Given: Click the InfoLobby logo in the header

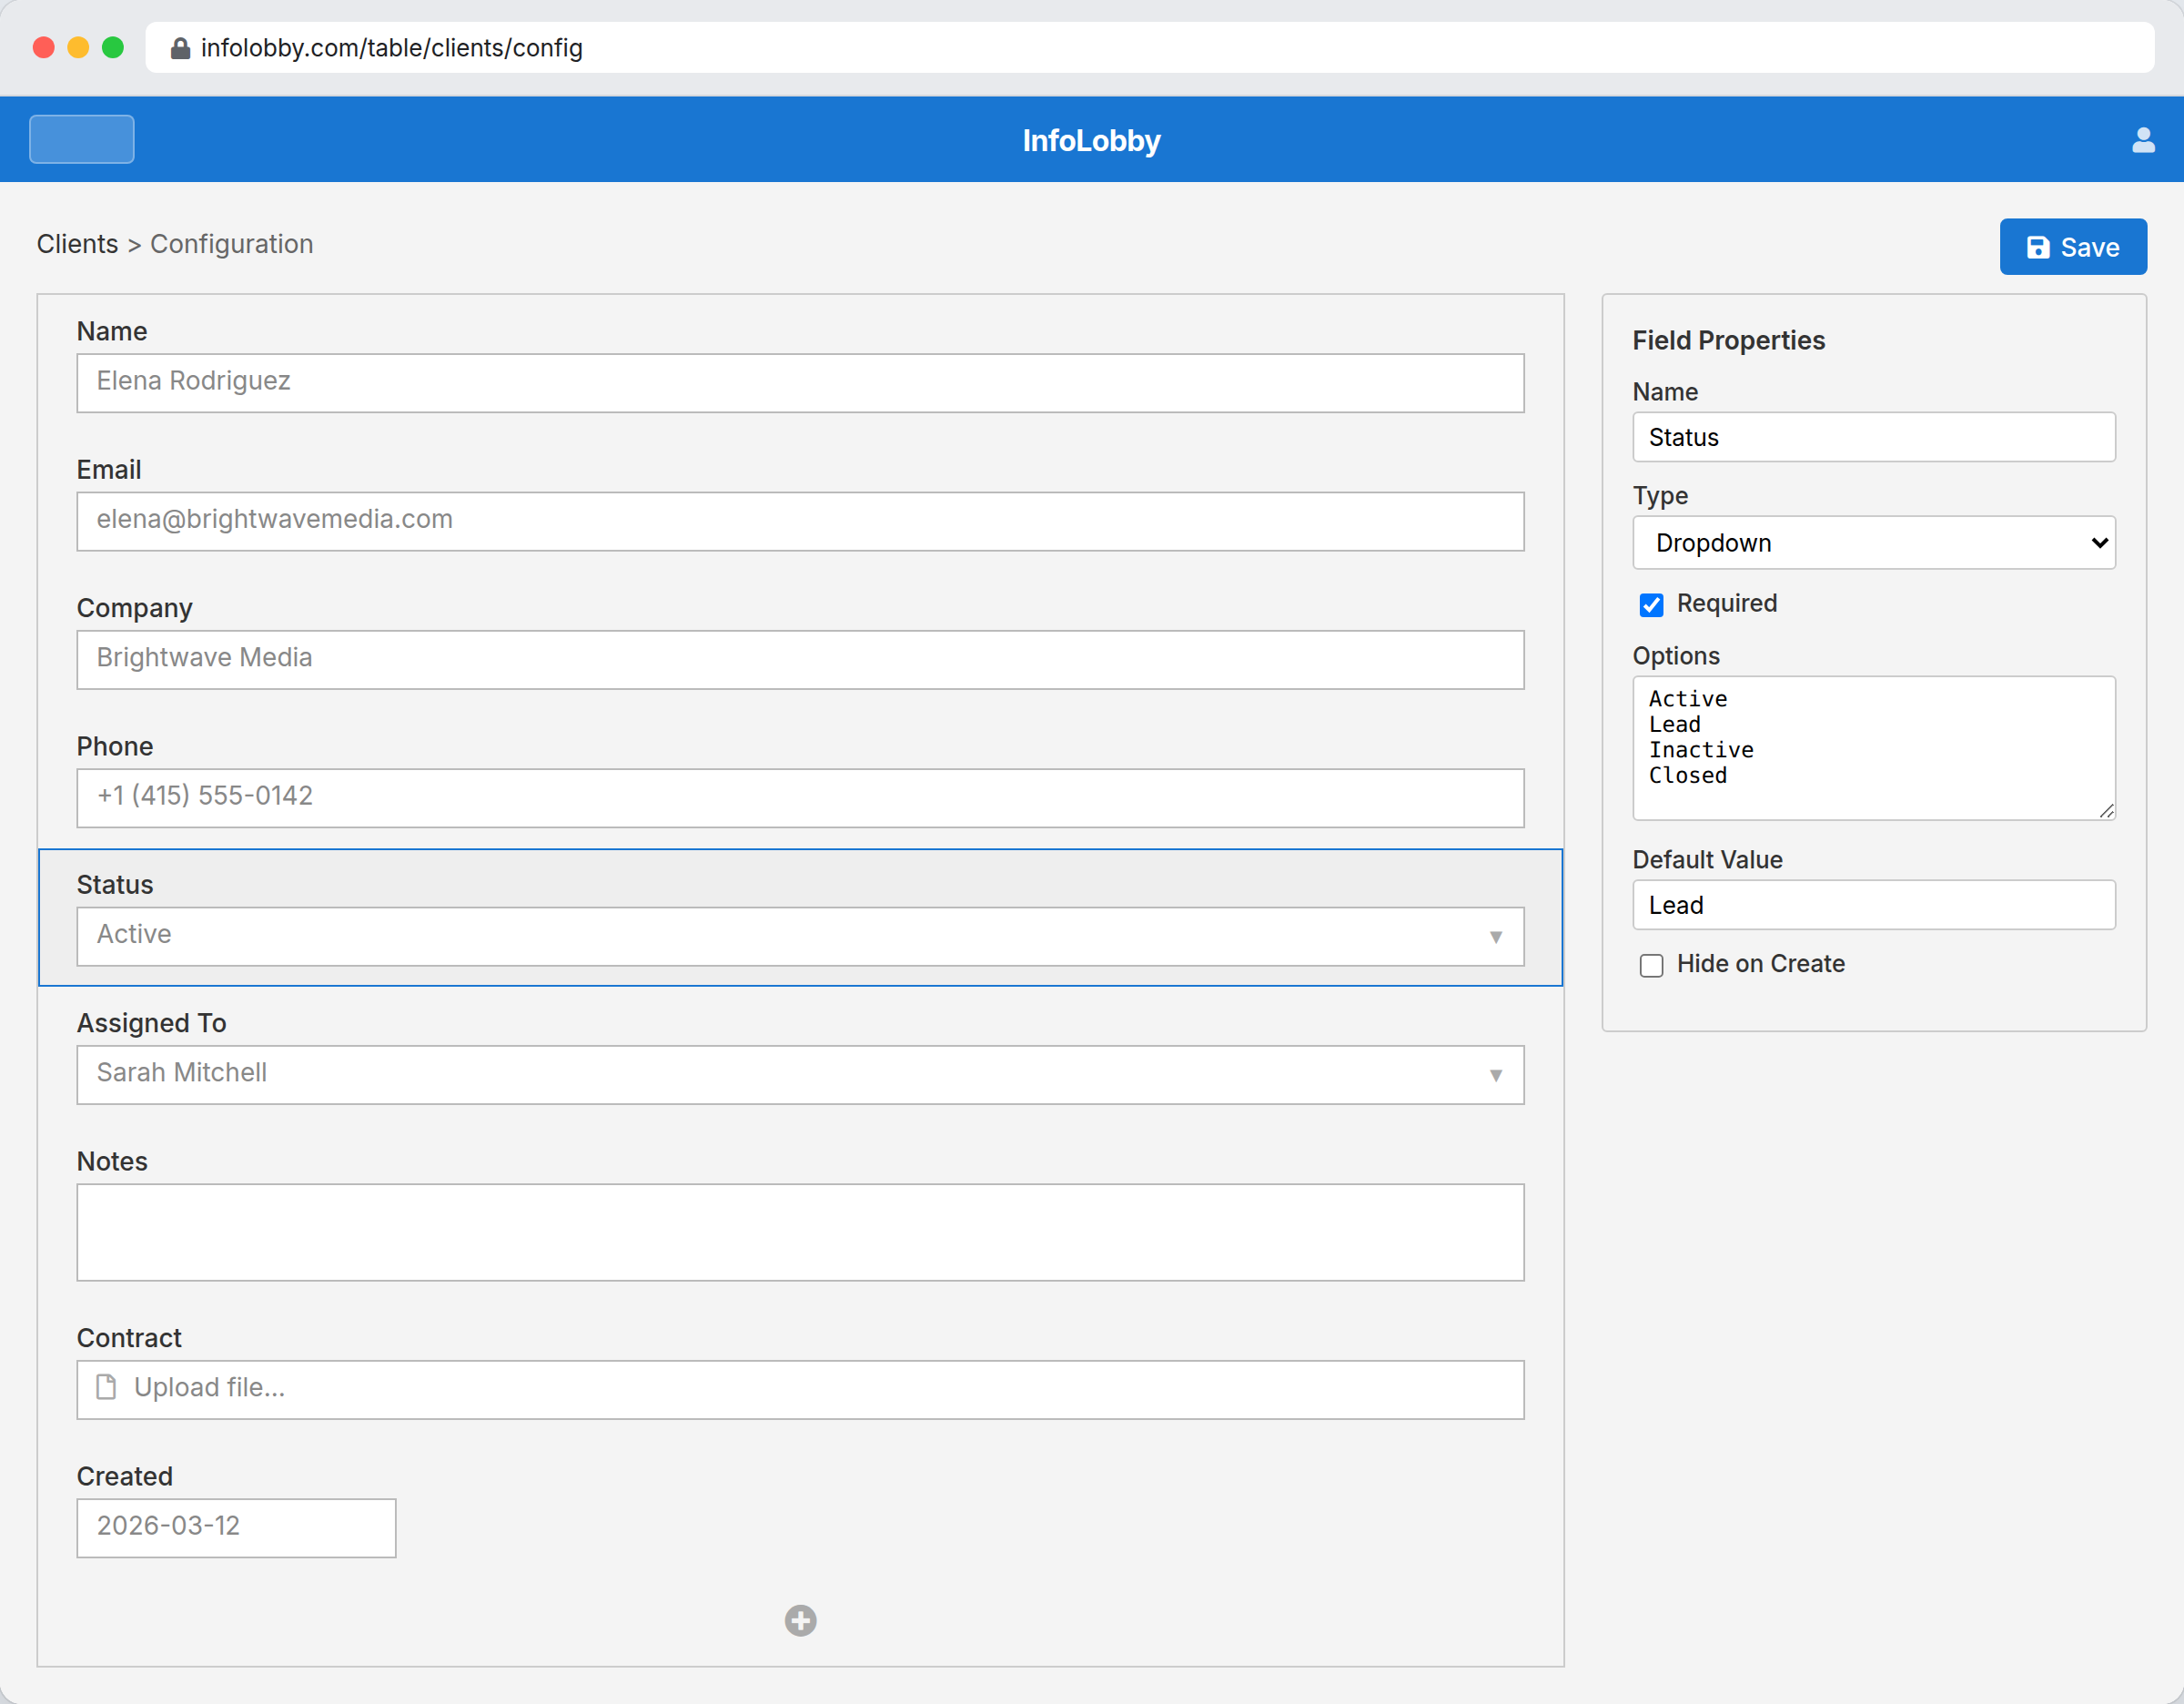Looking at the screenshot, I should point(1091,140).
